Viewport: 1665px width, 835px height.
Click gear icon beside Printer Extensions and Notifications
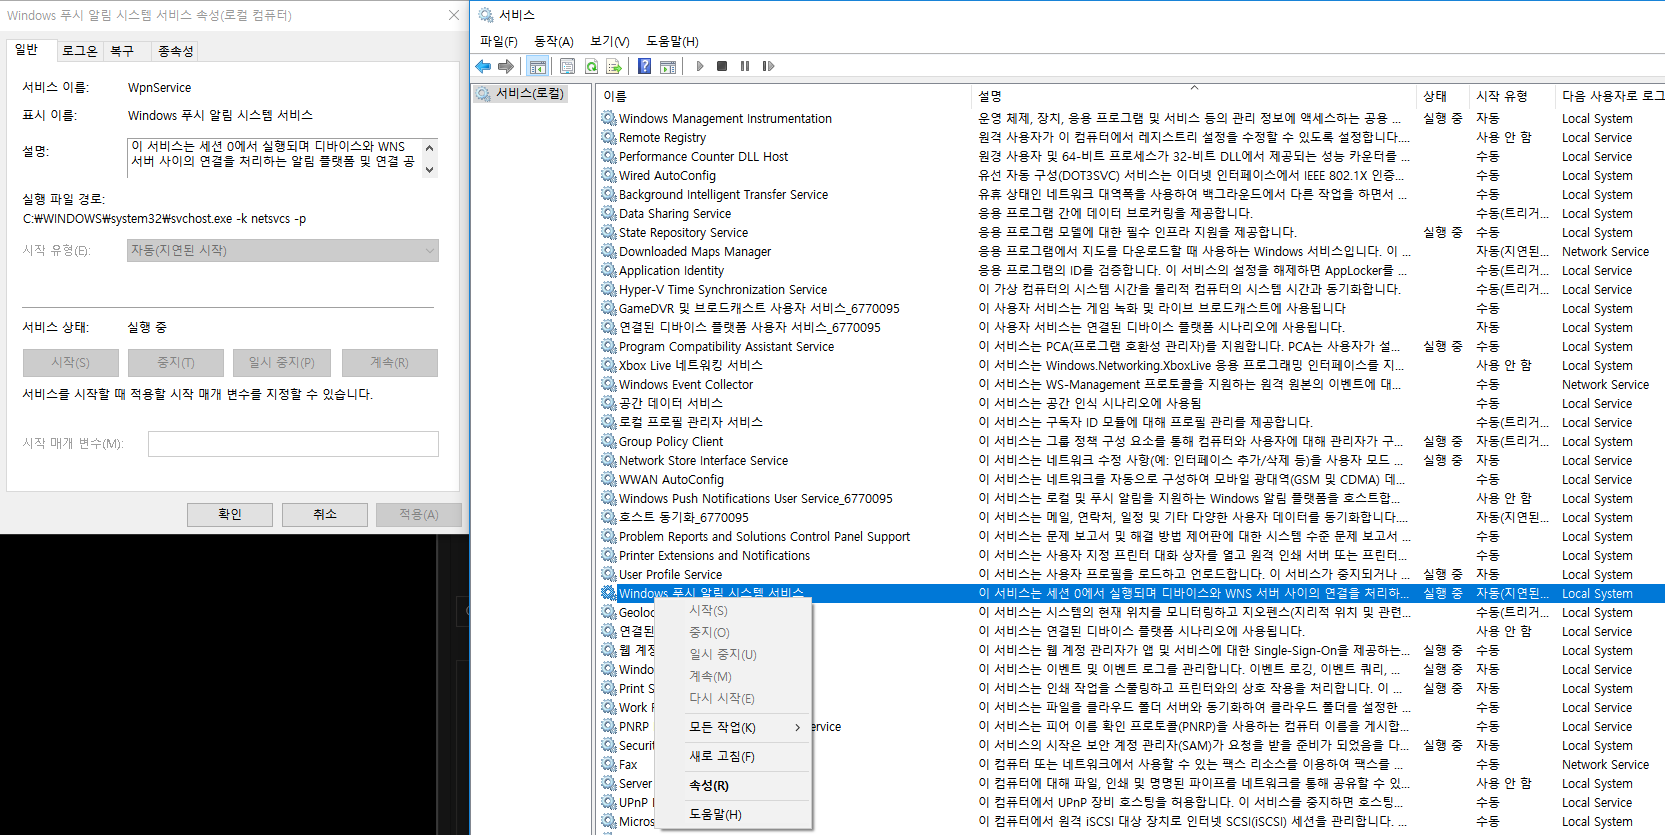608,555
